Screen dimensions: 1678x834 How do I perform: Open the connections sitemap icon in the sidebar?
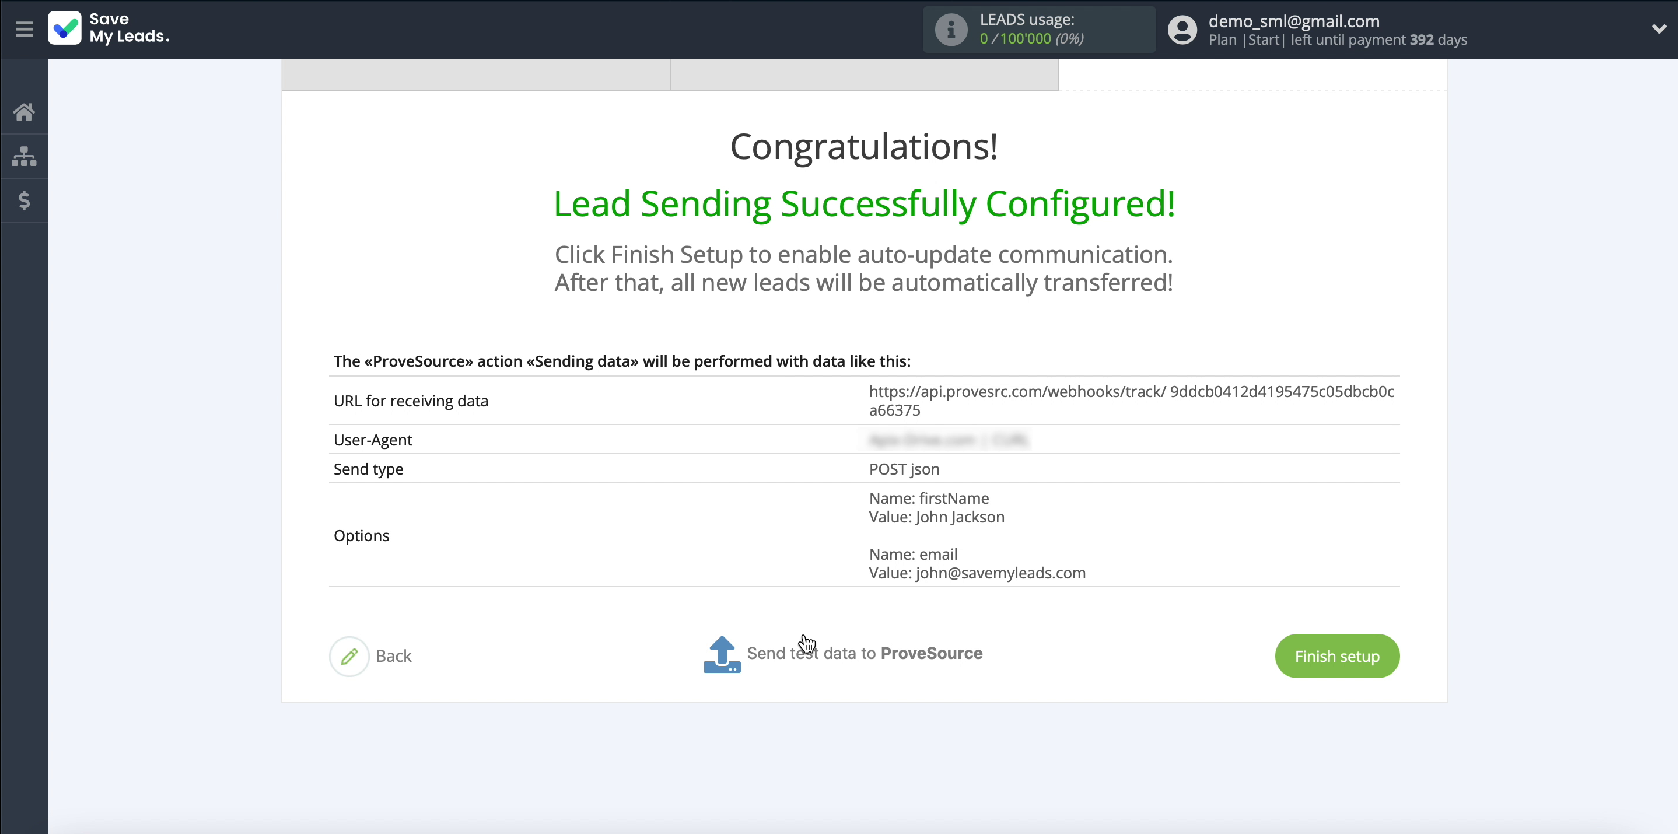pos(24,156)
